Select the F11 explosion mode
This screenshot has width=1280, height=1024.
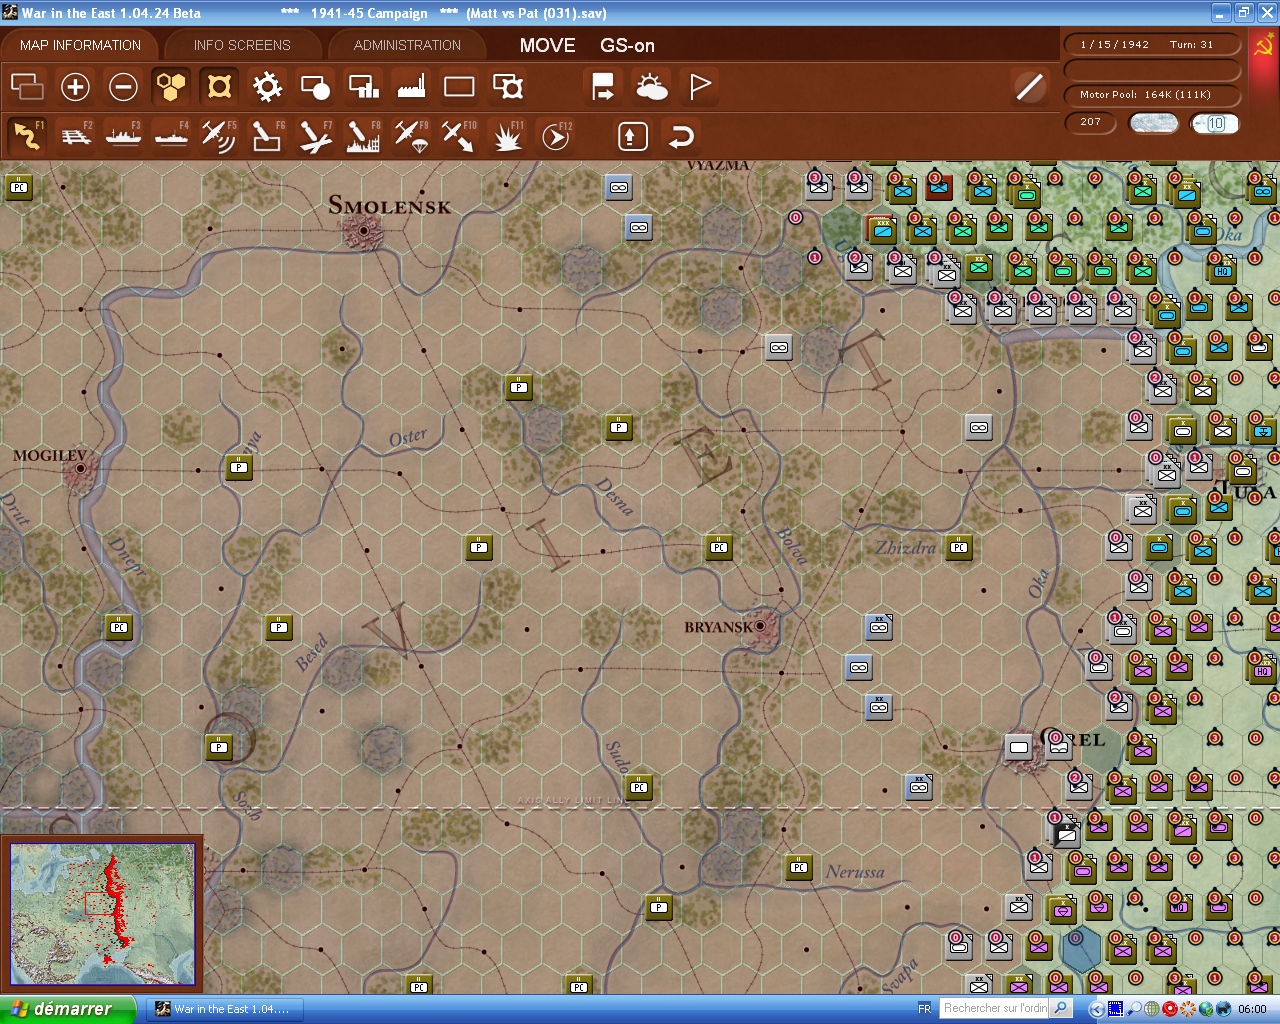(507, 136)
